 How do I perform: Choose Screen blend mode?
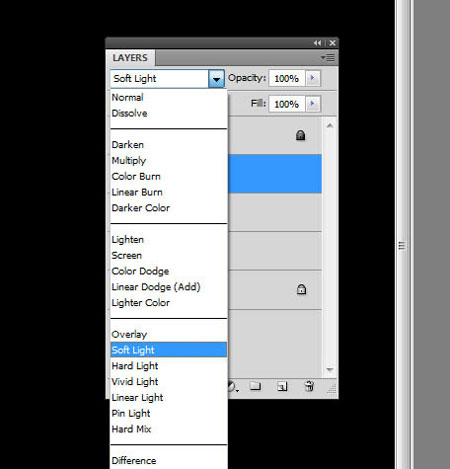coord(169,256)
